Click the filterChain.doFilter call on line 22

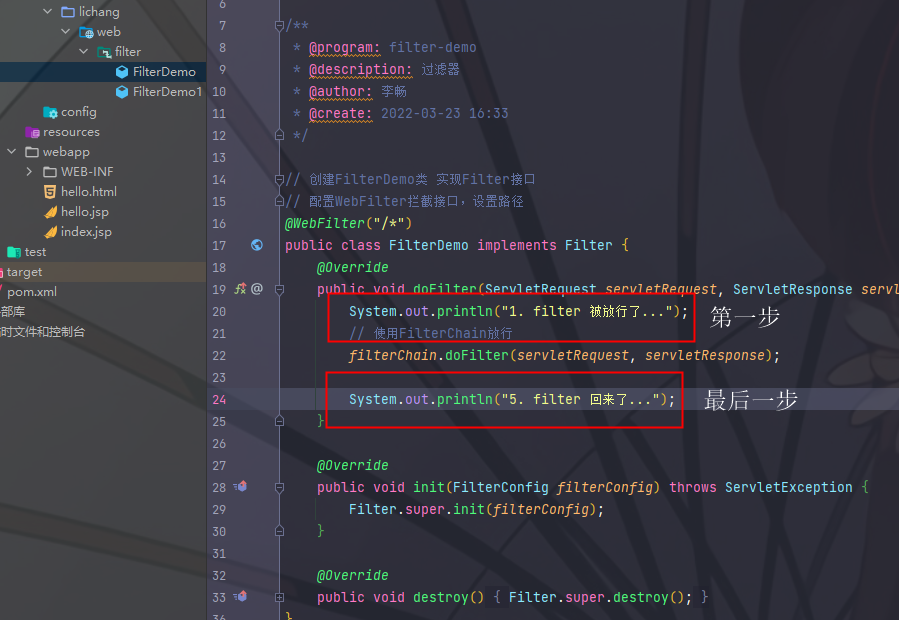point(564,356)
